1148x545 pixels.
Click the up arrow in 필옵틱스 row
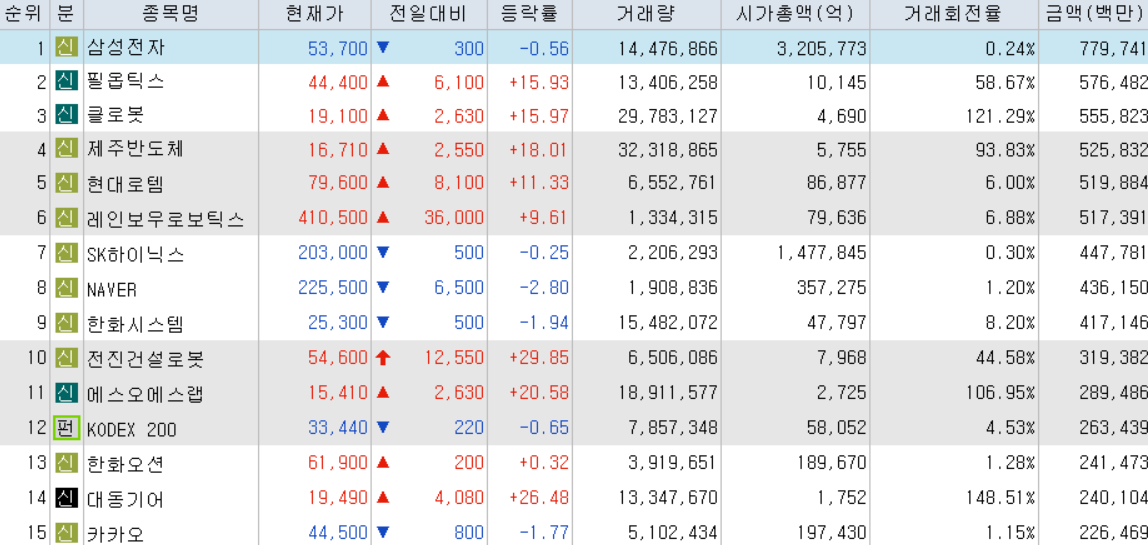(383, 81)
